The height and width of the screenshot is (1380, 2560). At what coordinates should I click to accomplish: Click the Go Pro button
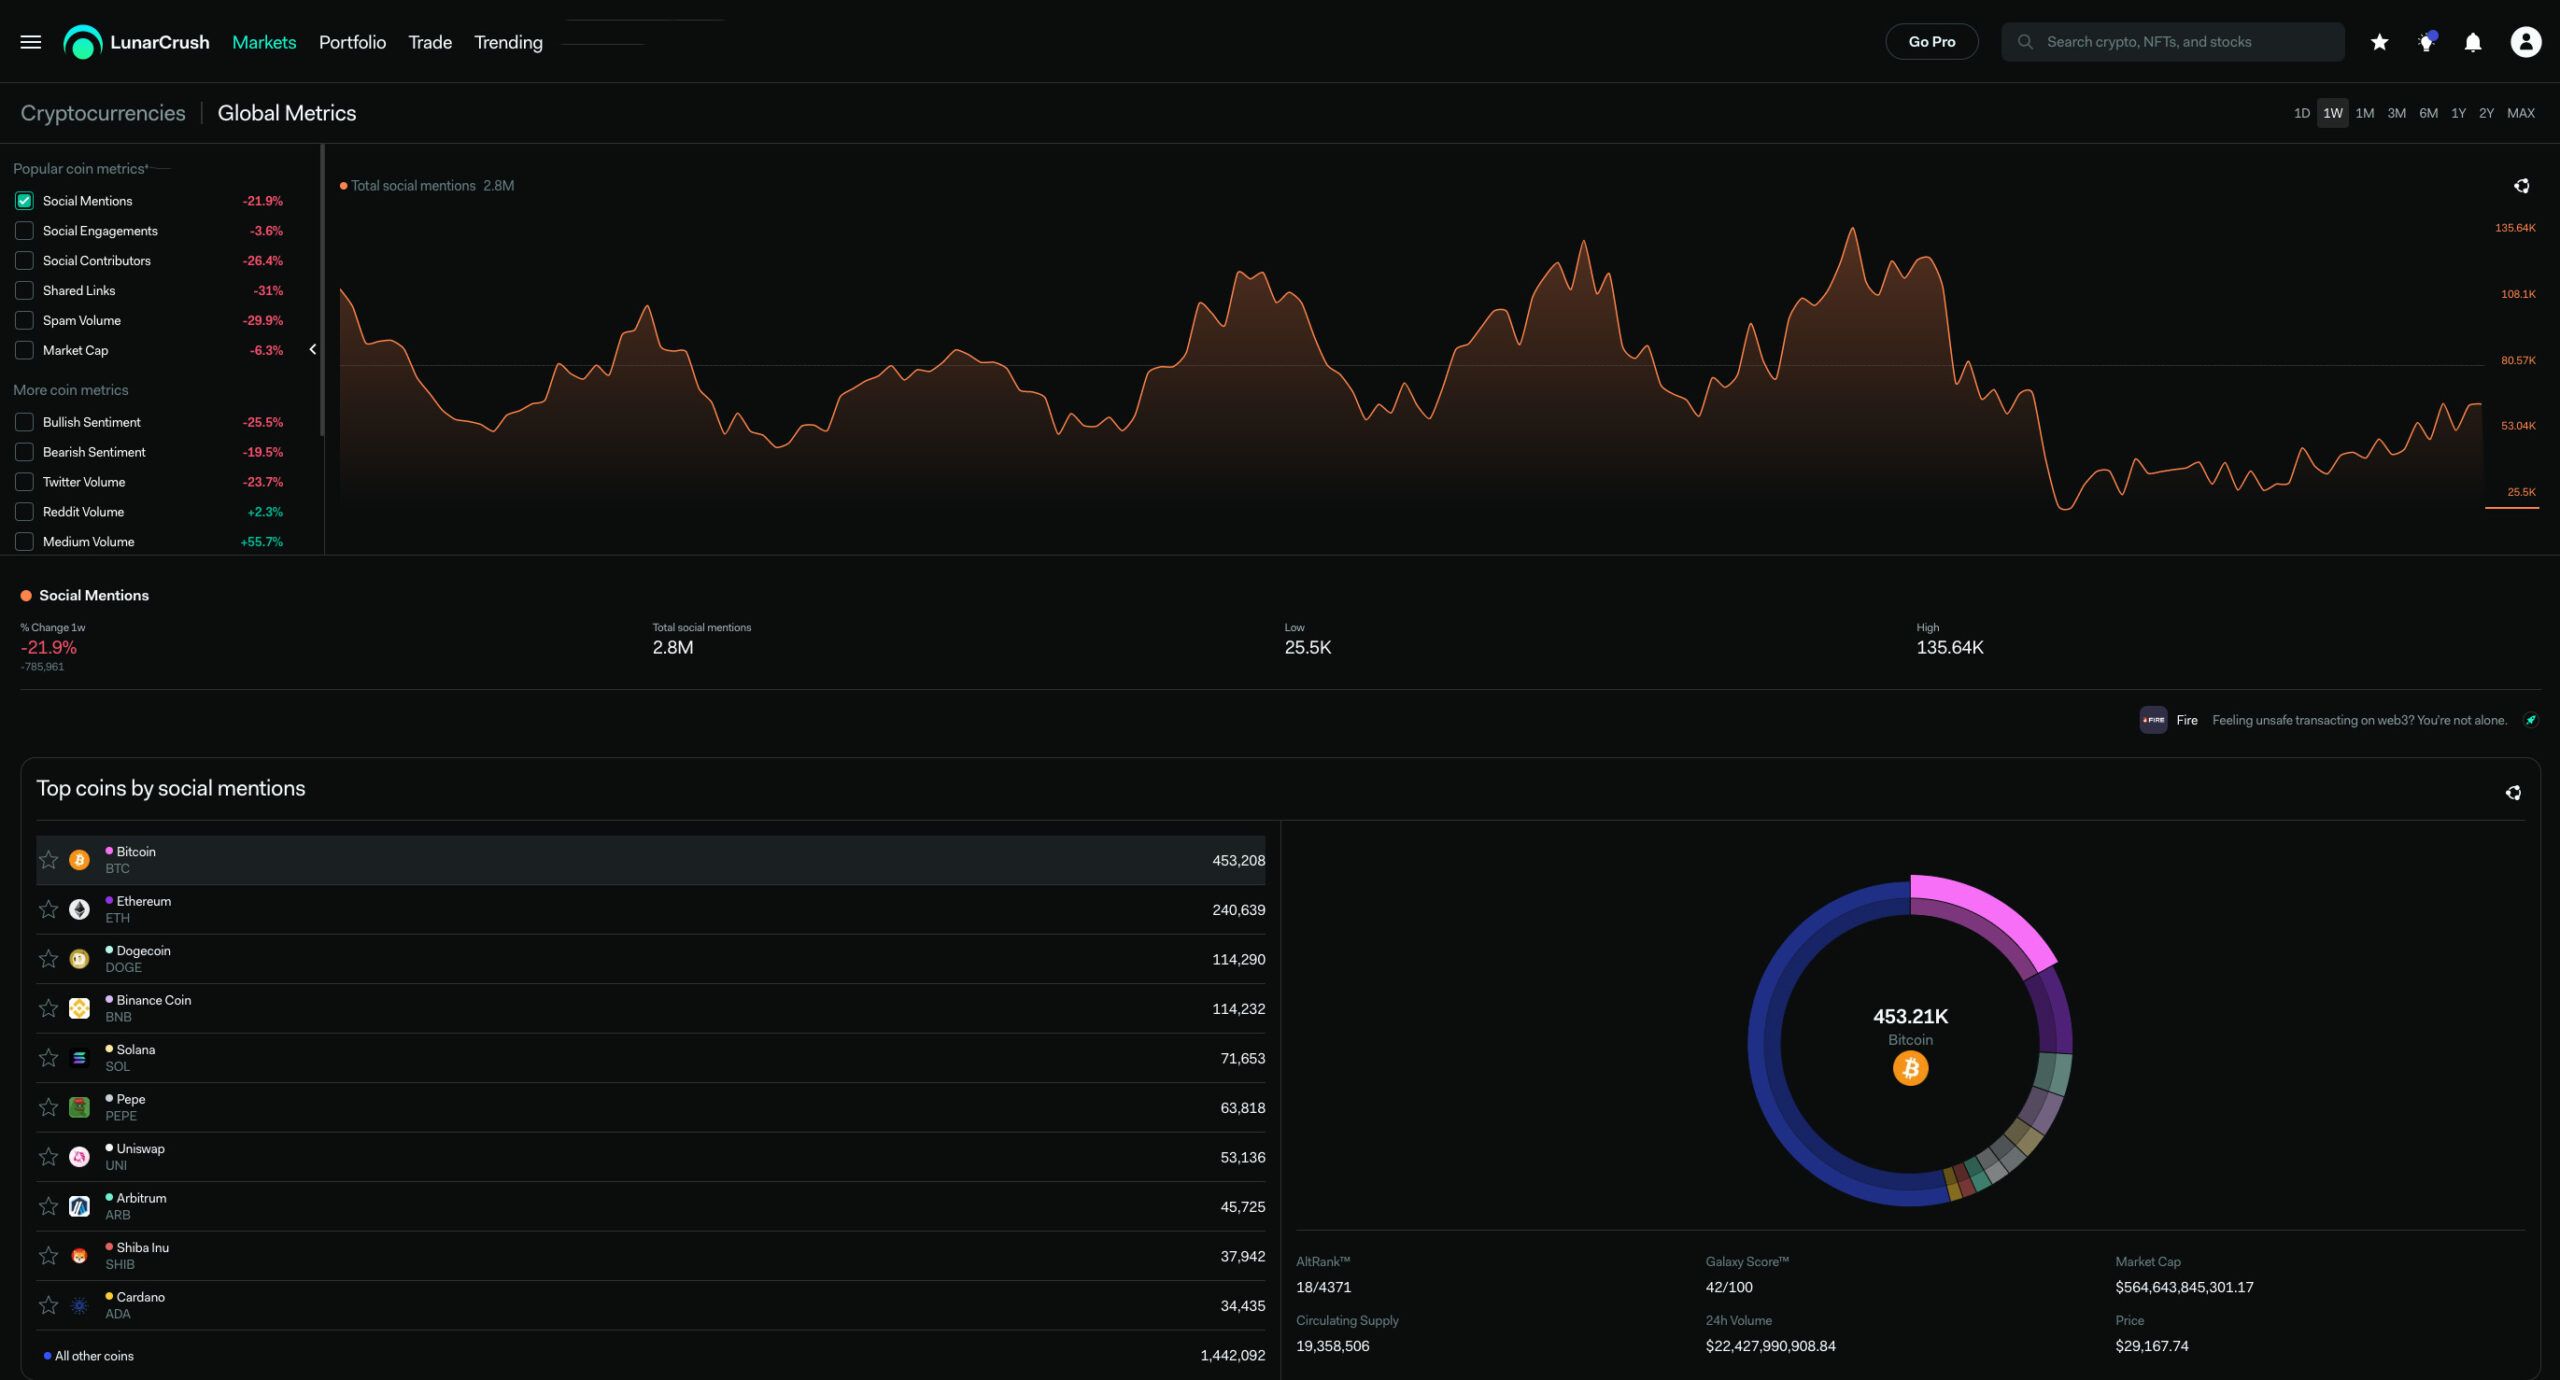(1931, 42)
